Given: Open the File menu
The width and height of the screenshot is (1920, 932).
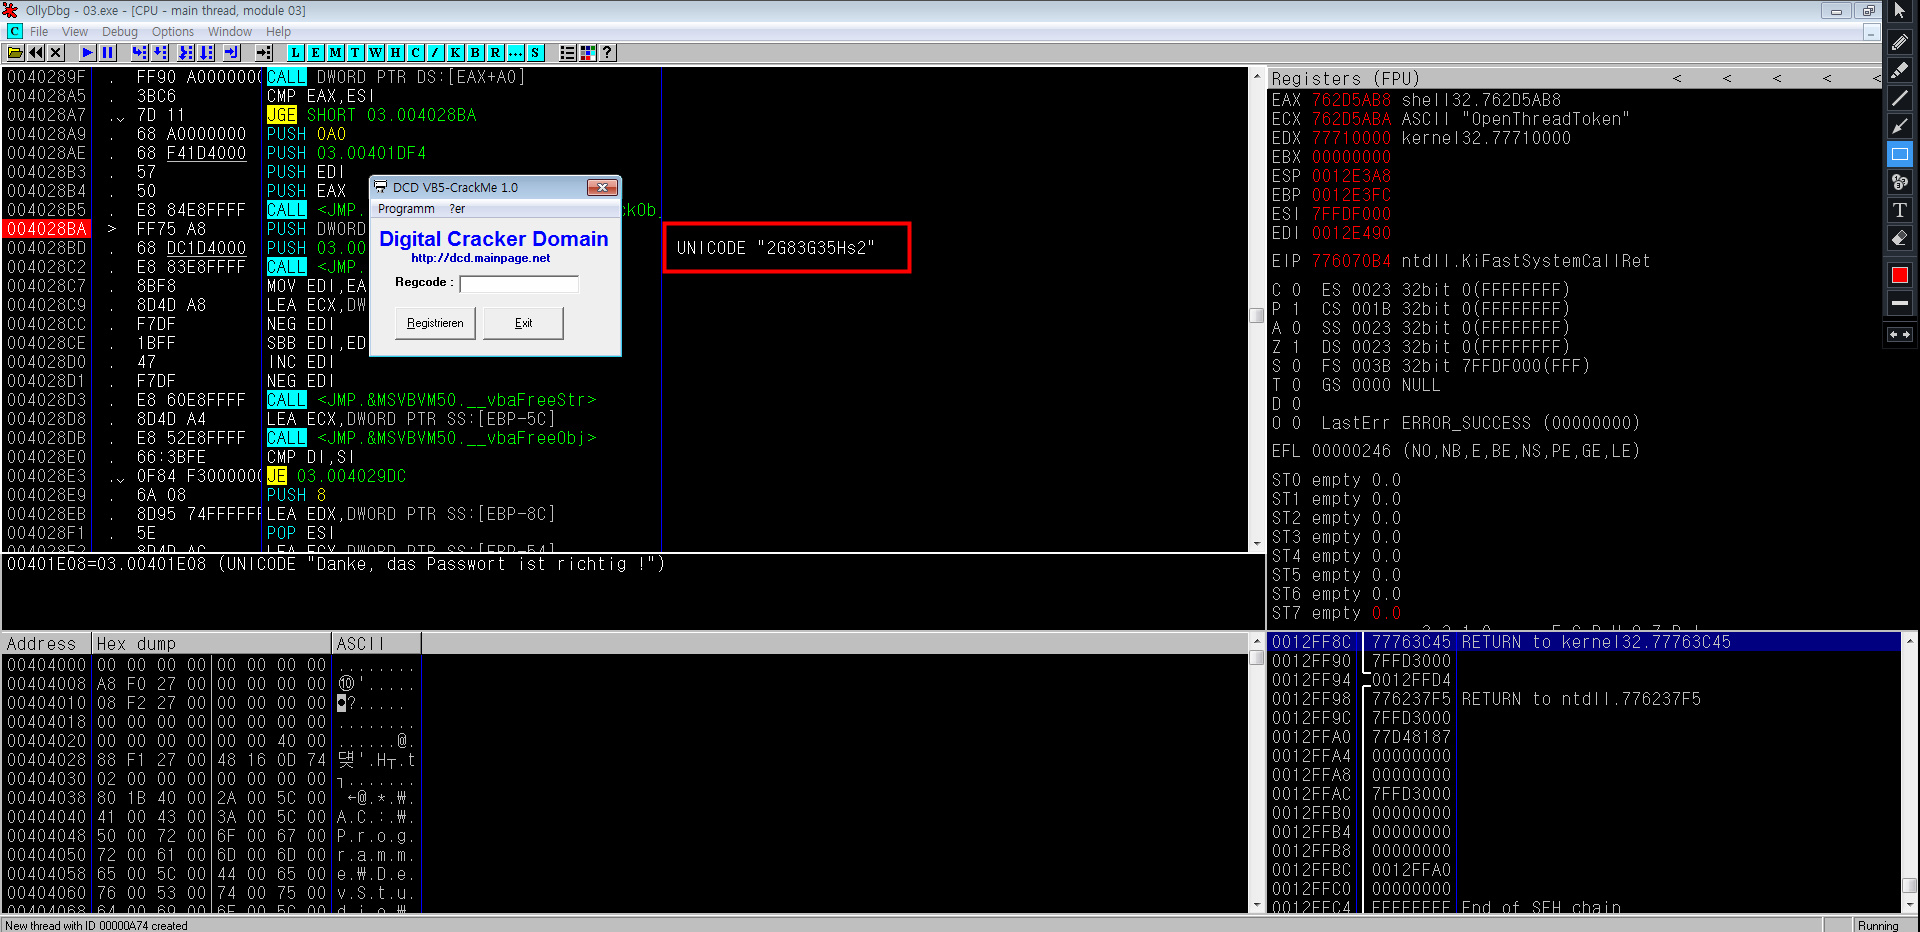Looking at the screenshot, I should (x=39, y=32).
